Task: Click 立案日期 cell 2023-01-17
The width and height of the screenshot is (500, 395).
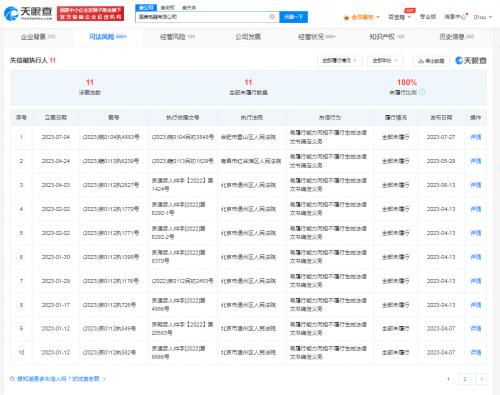Action: [56, 305]
